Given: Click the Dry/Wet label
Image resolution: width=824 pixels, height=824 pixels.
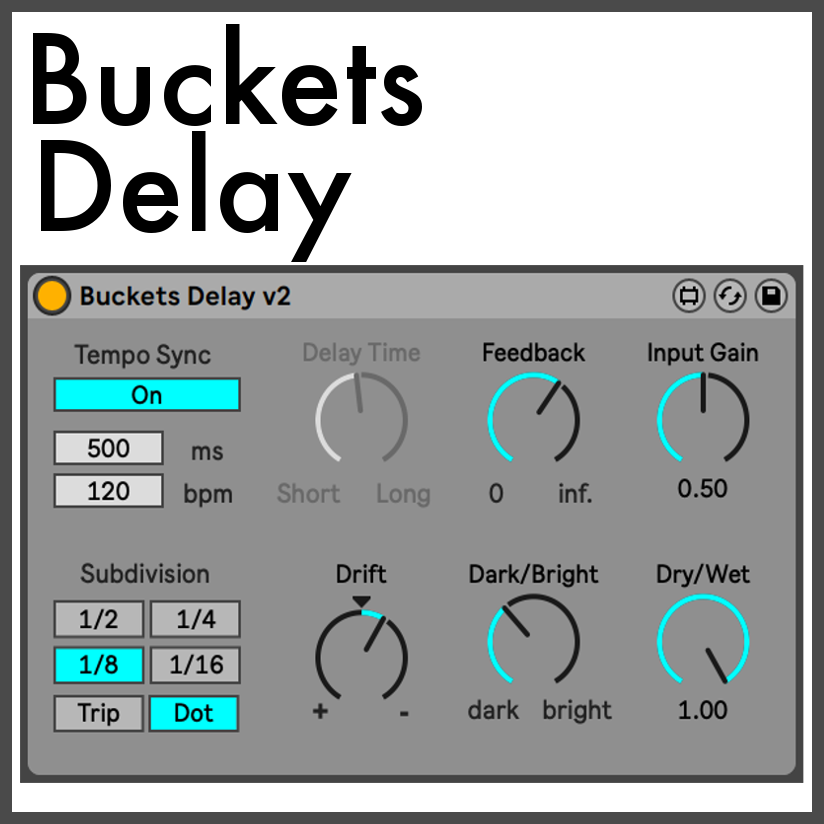Looking at the screenshot, I should (703, 574).
